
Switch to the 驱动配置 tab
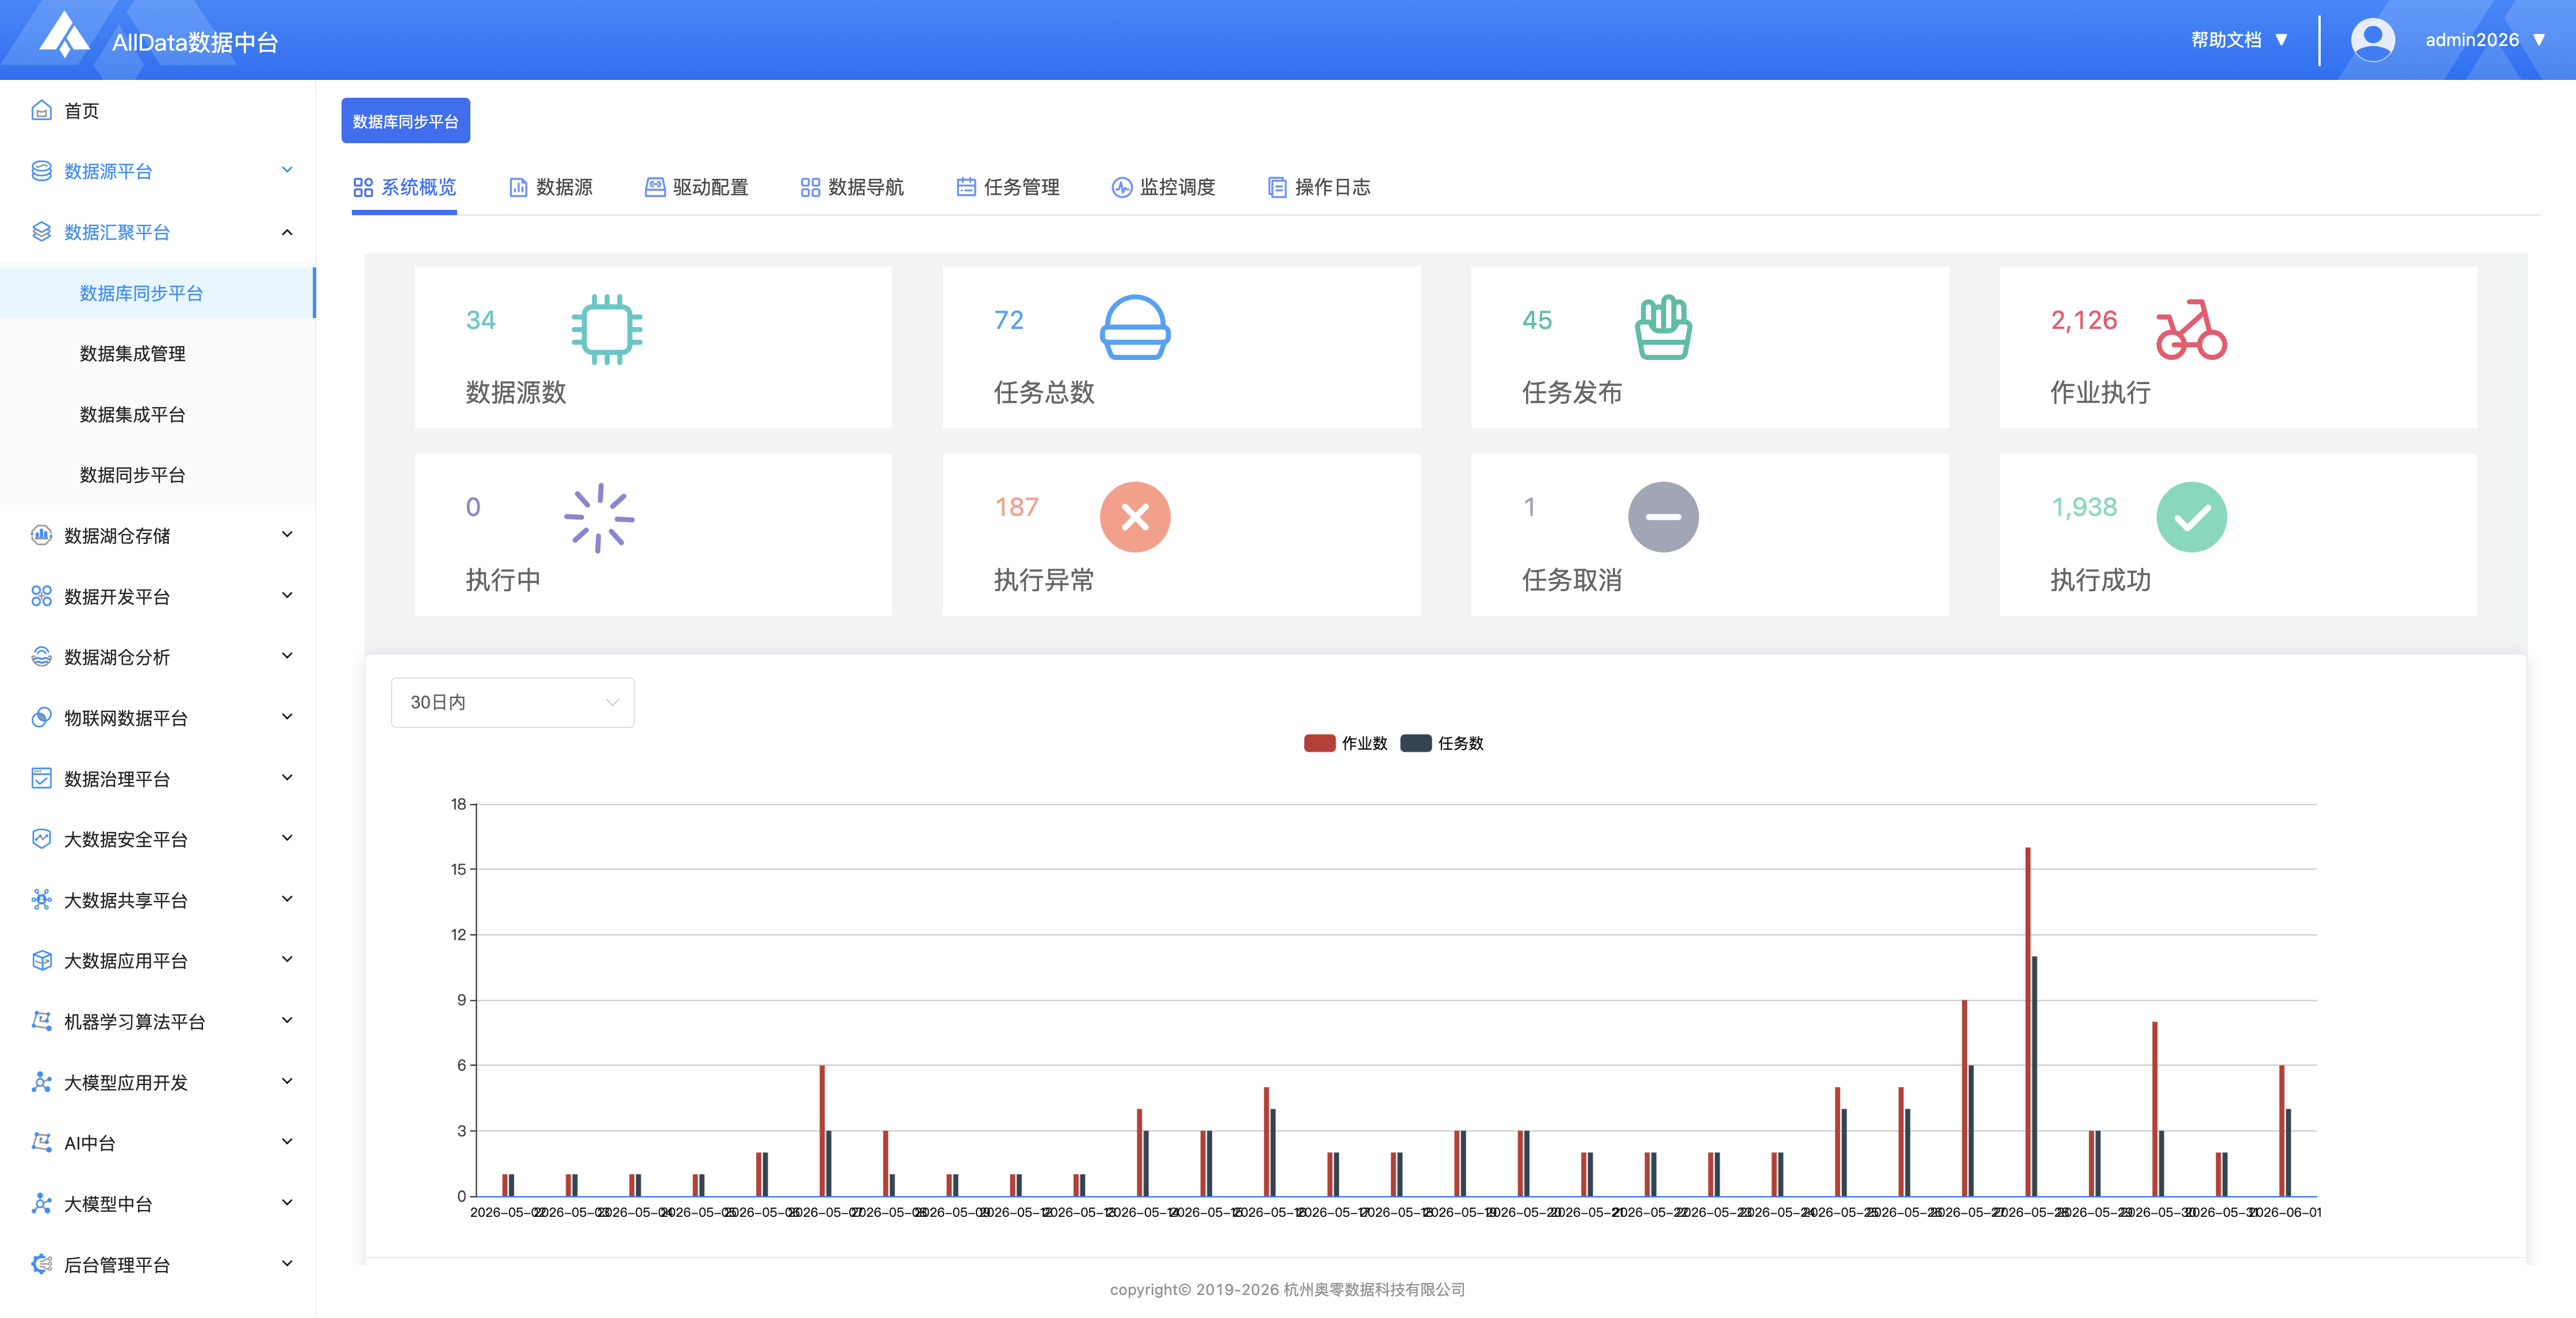coord(696,187)
